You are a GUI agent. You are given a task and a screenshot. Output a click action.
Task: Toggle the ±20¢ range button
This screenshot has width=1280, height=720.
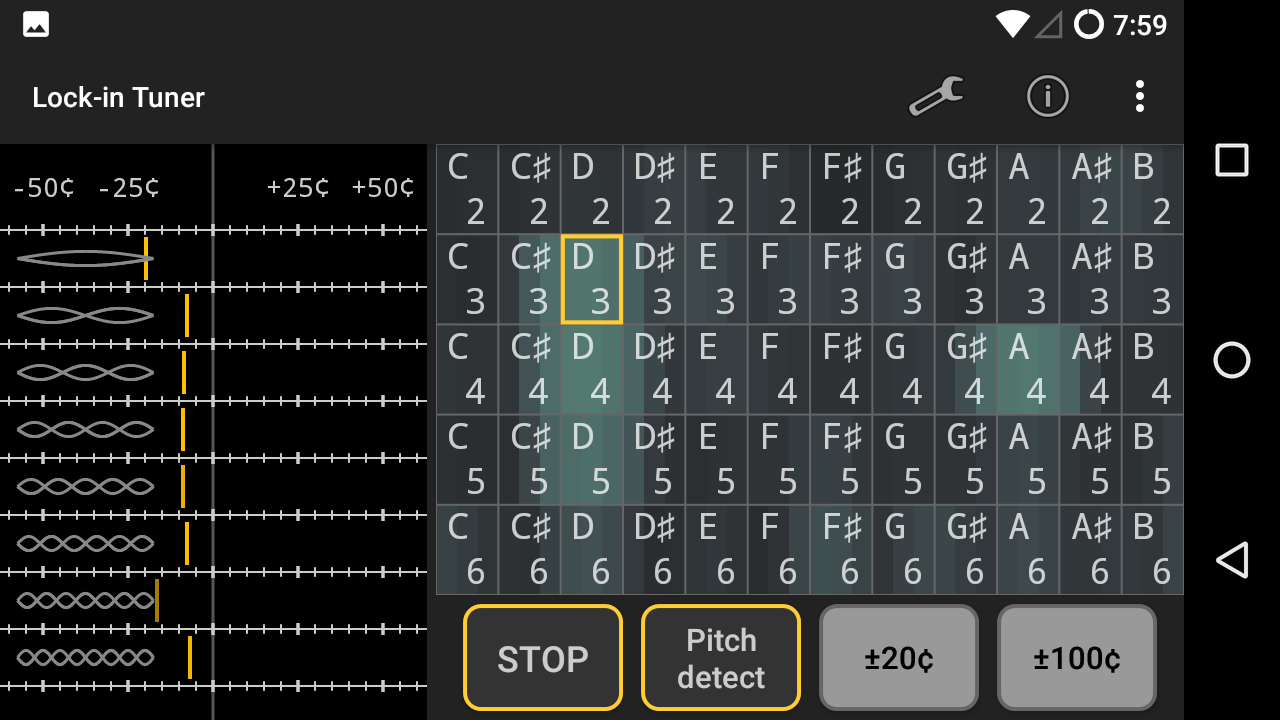click(899, 658)
